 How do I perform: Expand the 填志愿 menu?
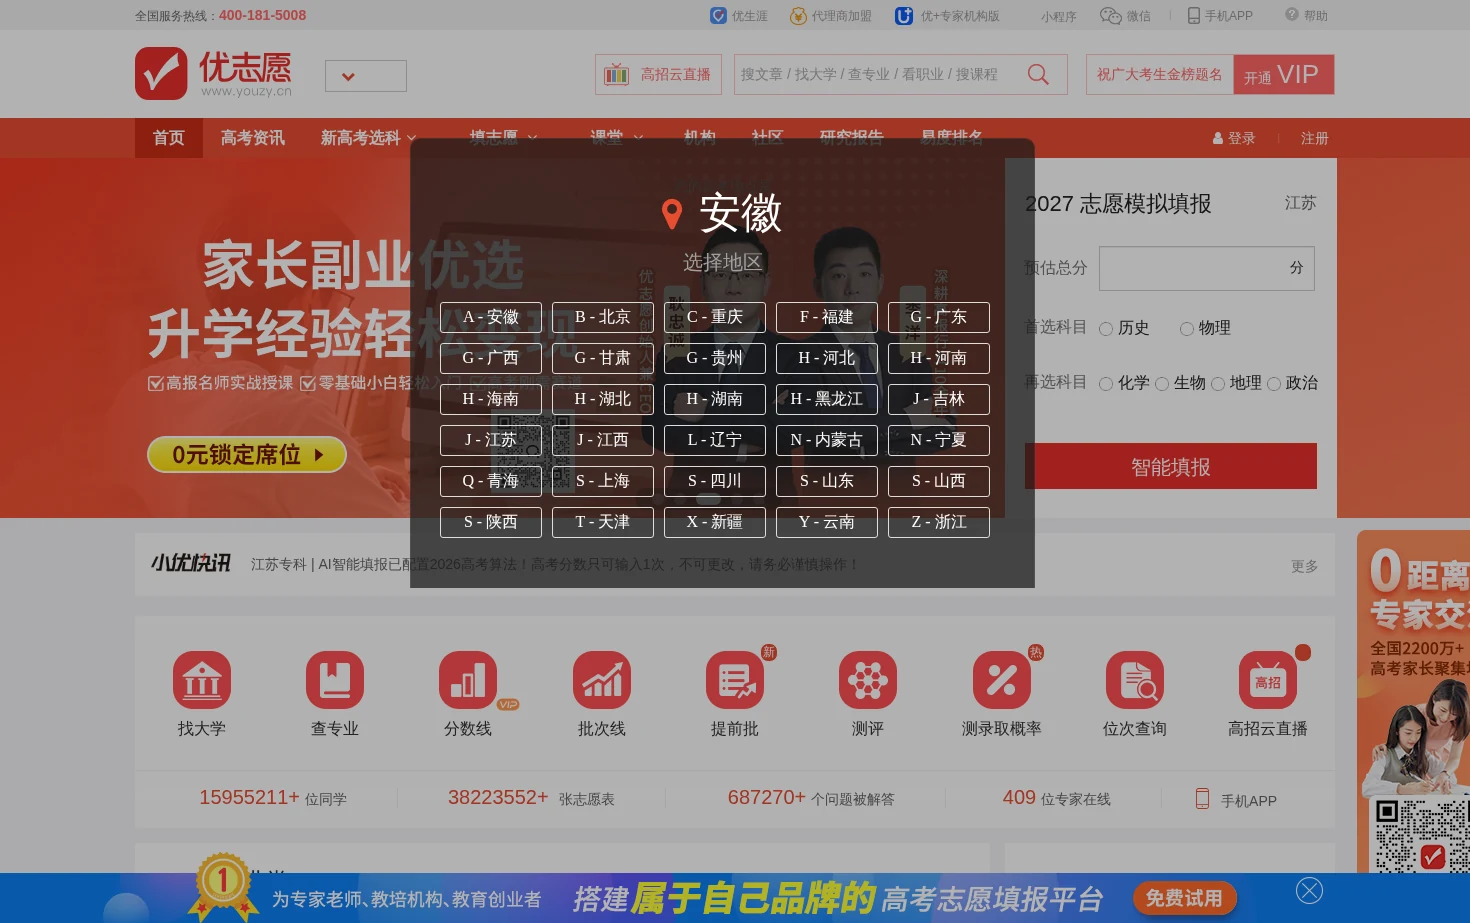(504, 138)
